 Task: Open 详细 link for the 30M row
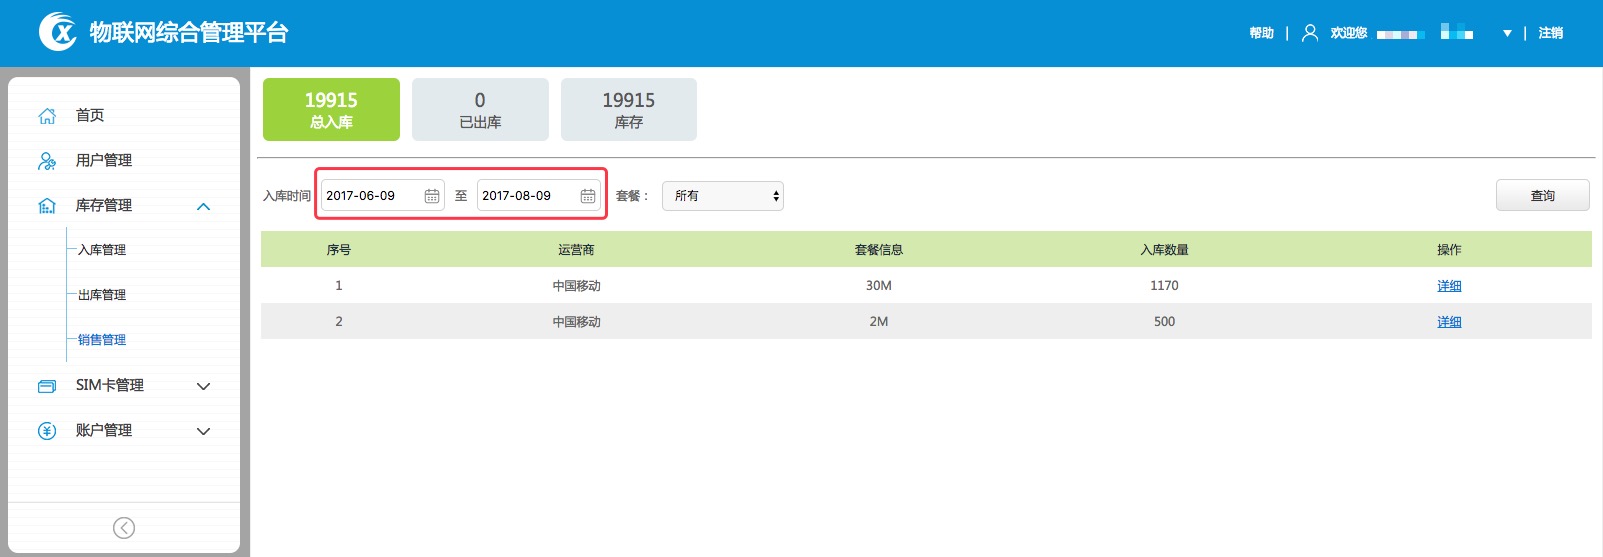coord(1449,286)
